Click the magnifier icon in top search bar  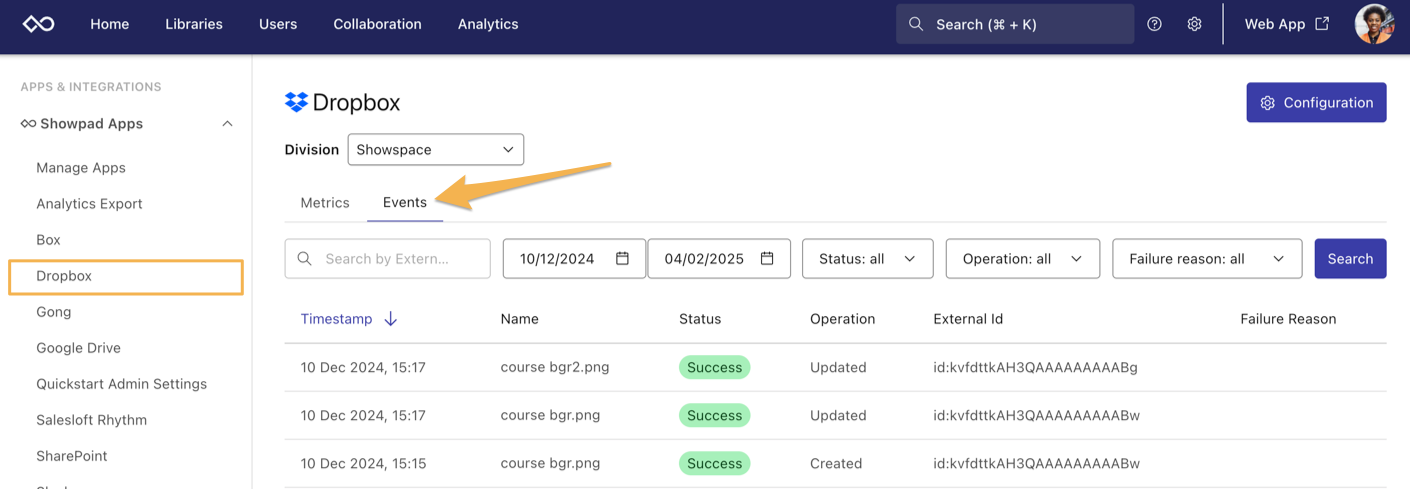click(x=916, y=24)
